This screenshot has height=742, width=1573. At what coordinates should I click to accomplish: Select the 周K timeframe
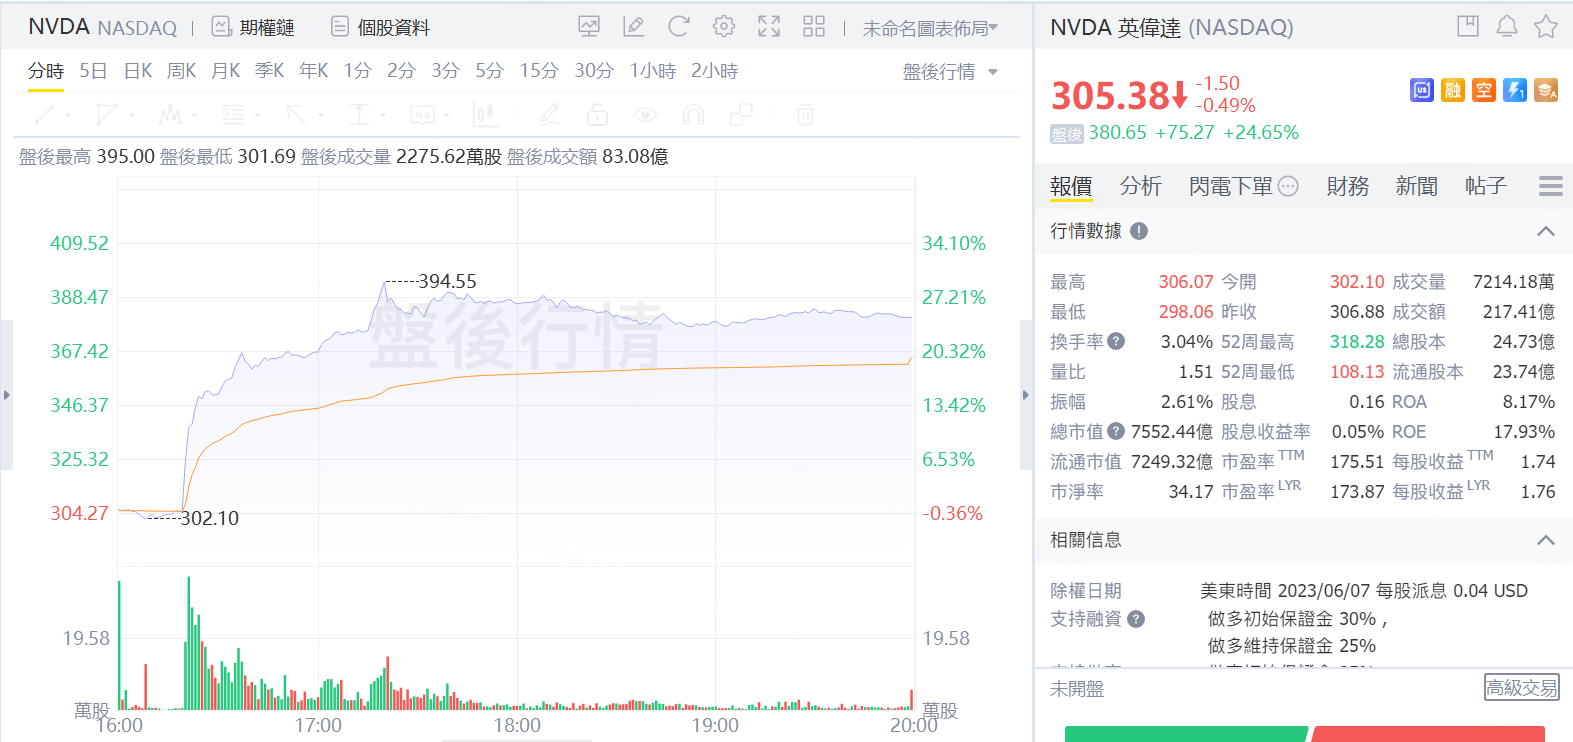coord(182,71)
